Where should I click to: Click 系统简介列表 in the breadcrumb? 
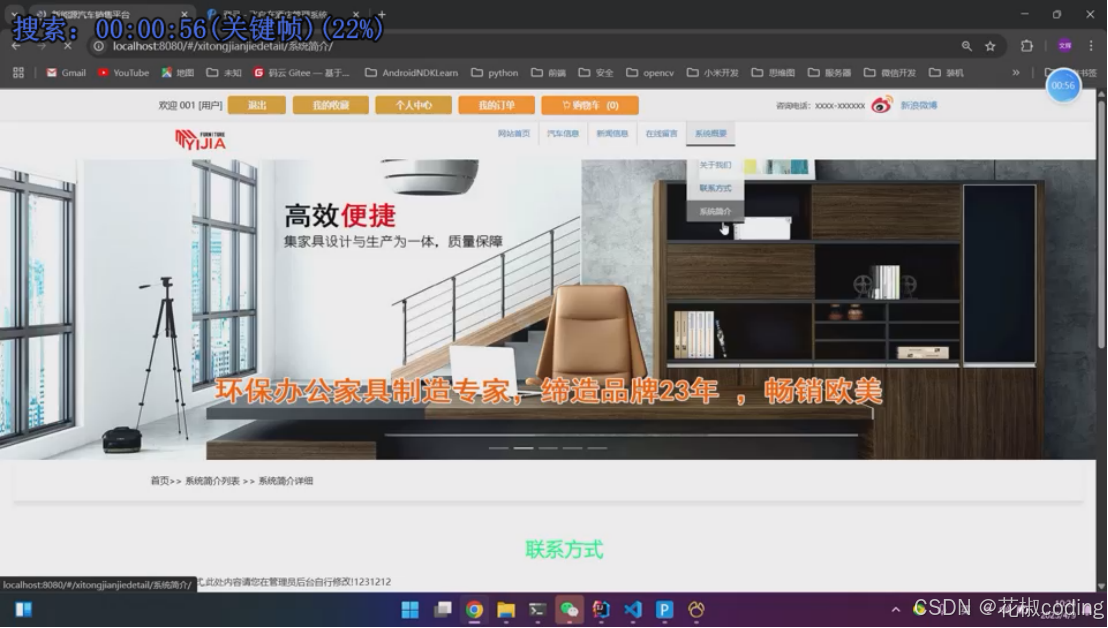[212, 481]
